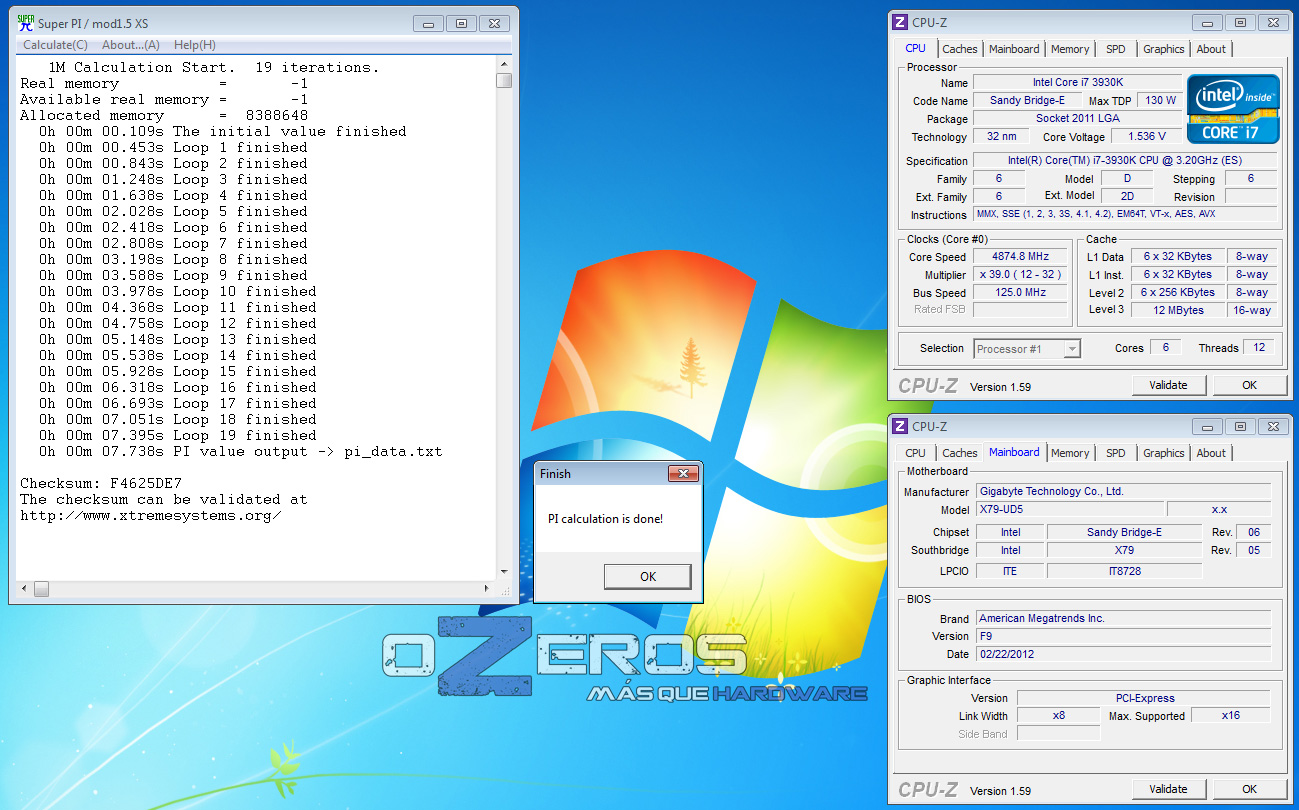This screenshot has height=810, width=1299.
Task: Click Validate in upper CPU-Z window
Action: coord(1168,385)
